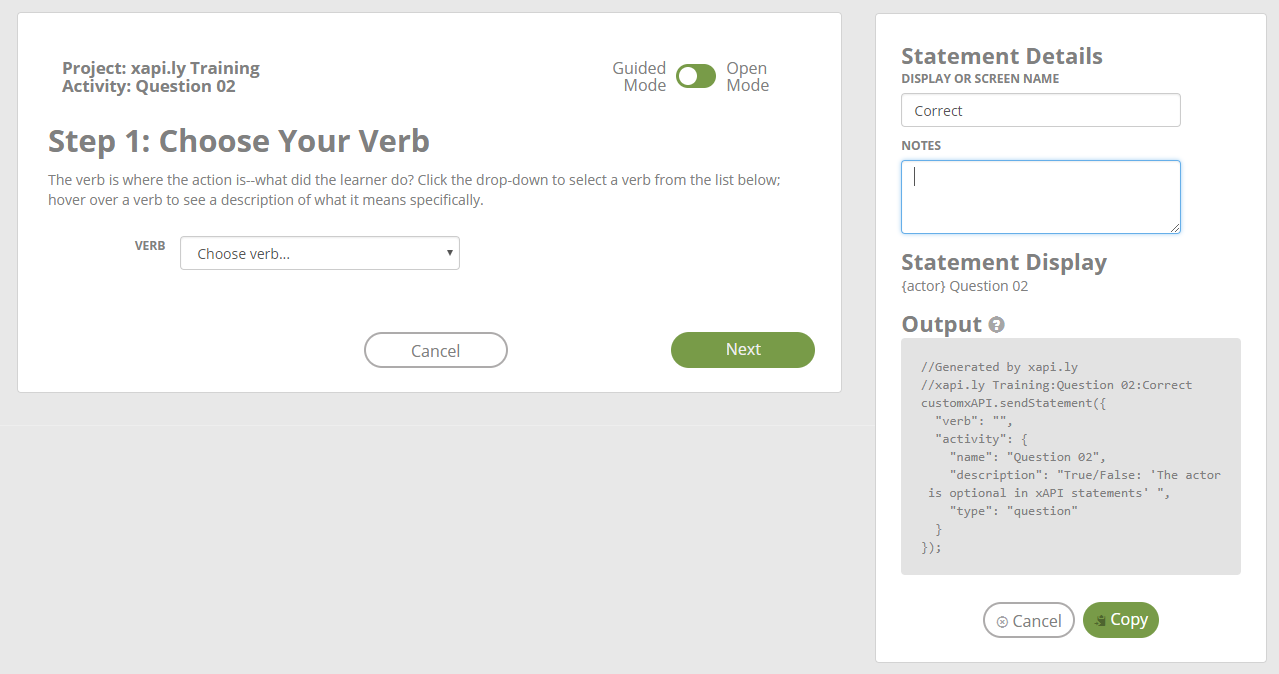
Task: Click the Display or Screen Name field
Action: (1040, 110)
